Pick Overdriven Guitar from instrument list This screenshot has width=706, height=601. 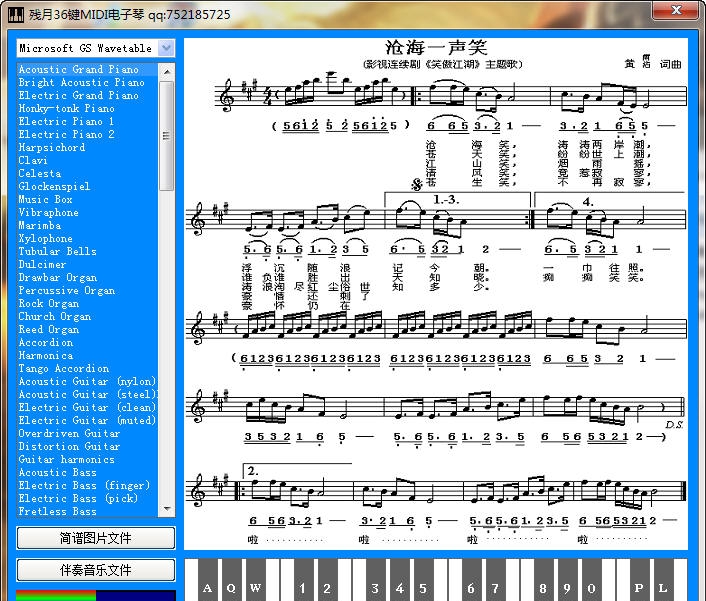69,434
